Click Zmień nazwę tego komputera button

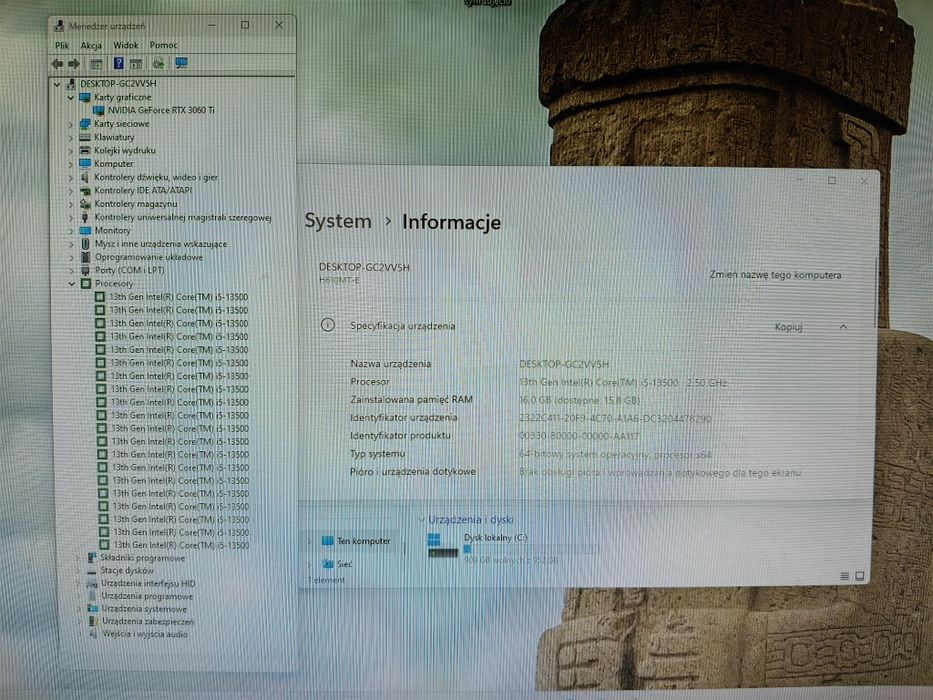tap(775, 275)
